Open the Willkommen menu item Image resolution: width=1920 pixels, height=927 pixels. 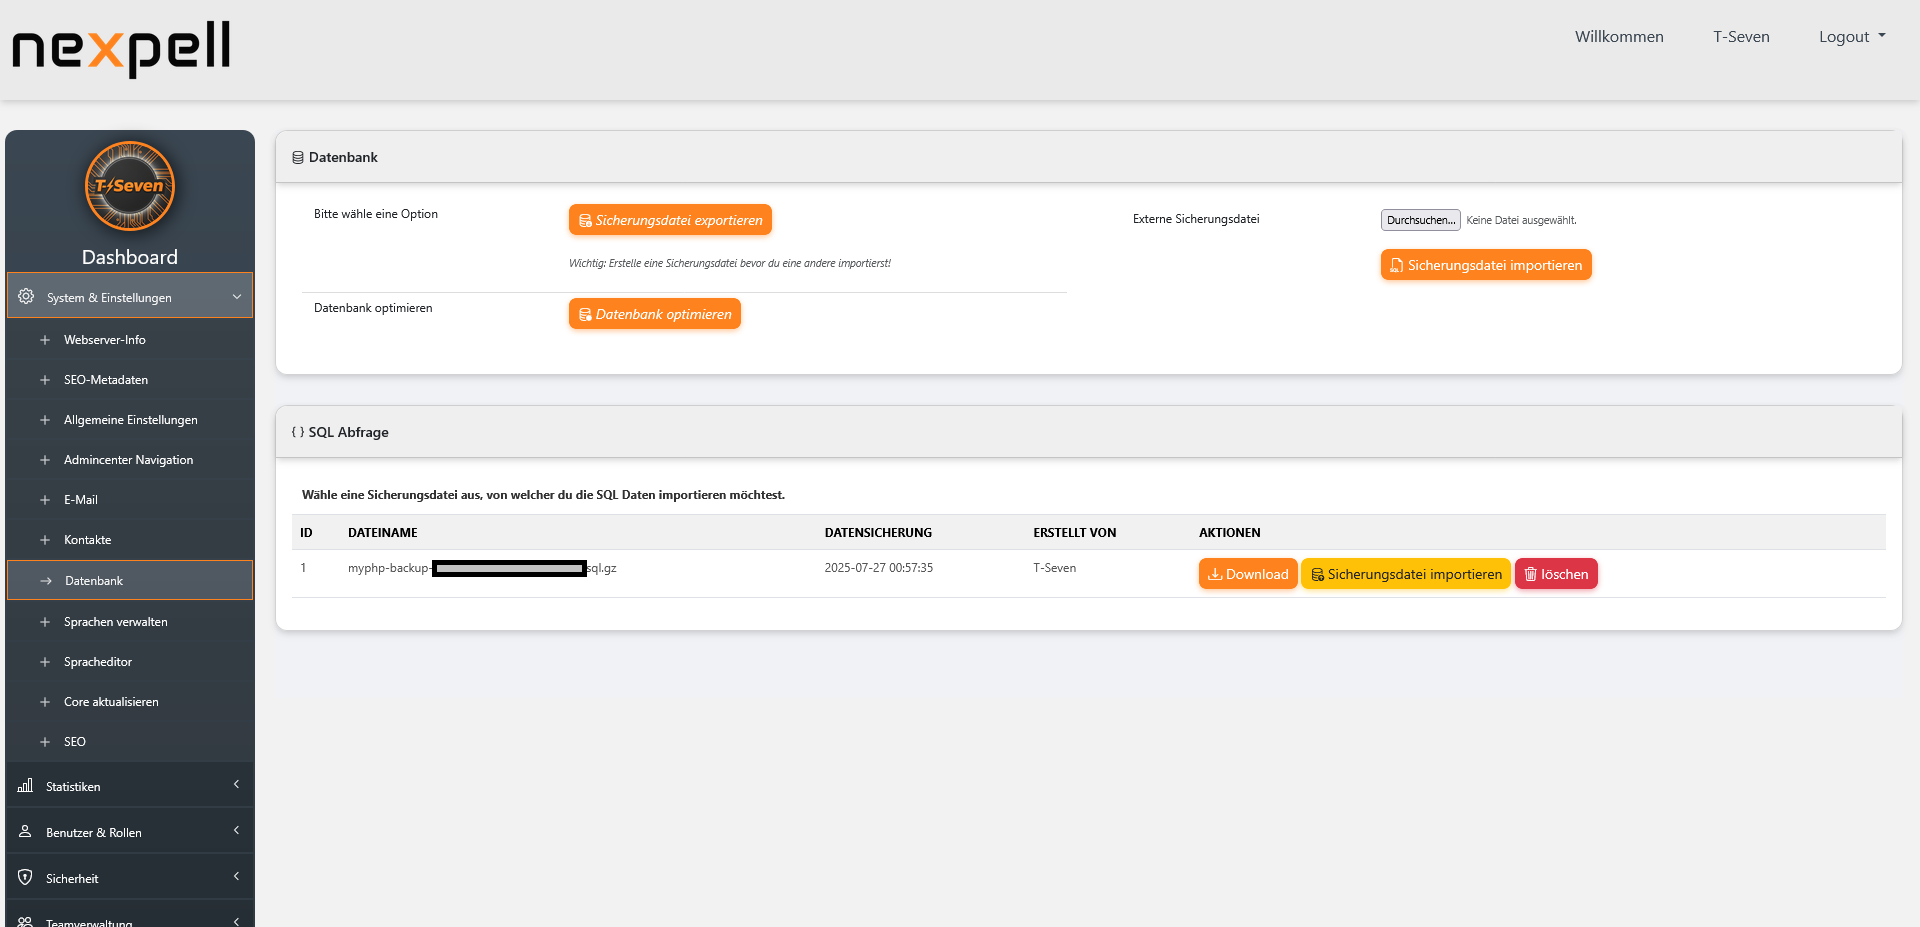pyautogui.click(x=1618, y=36)
